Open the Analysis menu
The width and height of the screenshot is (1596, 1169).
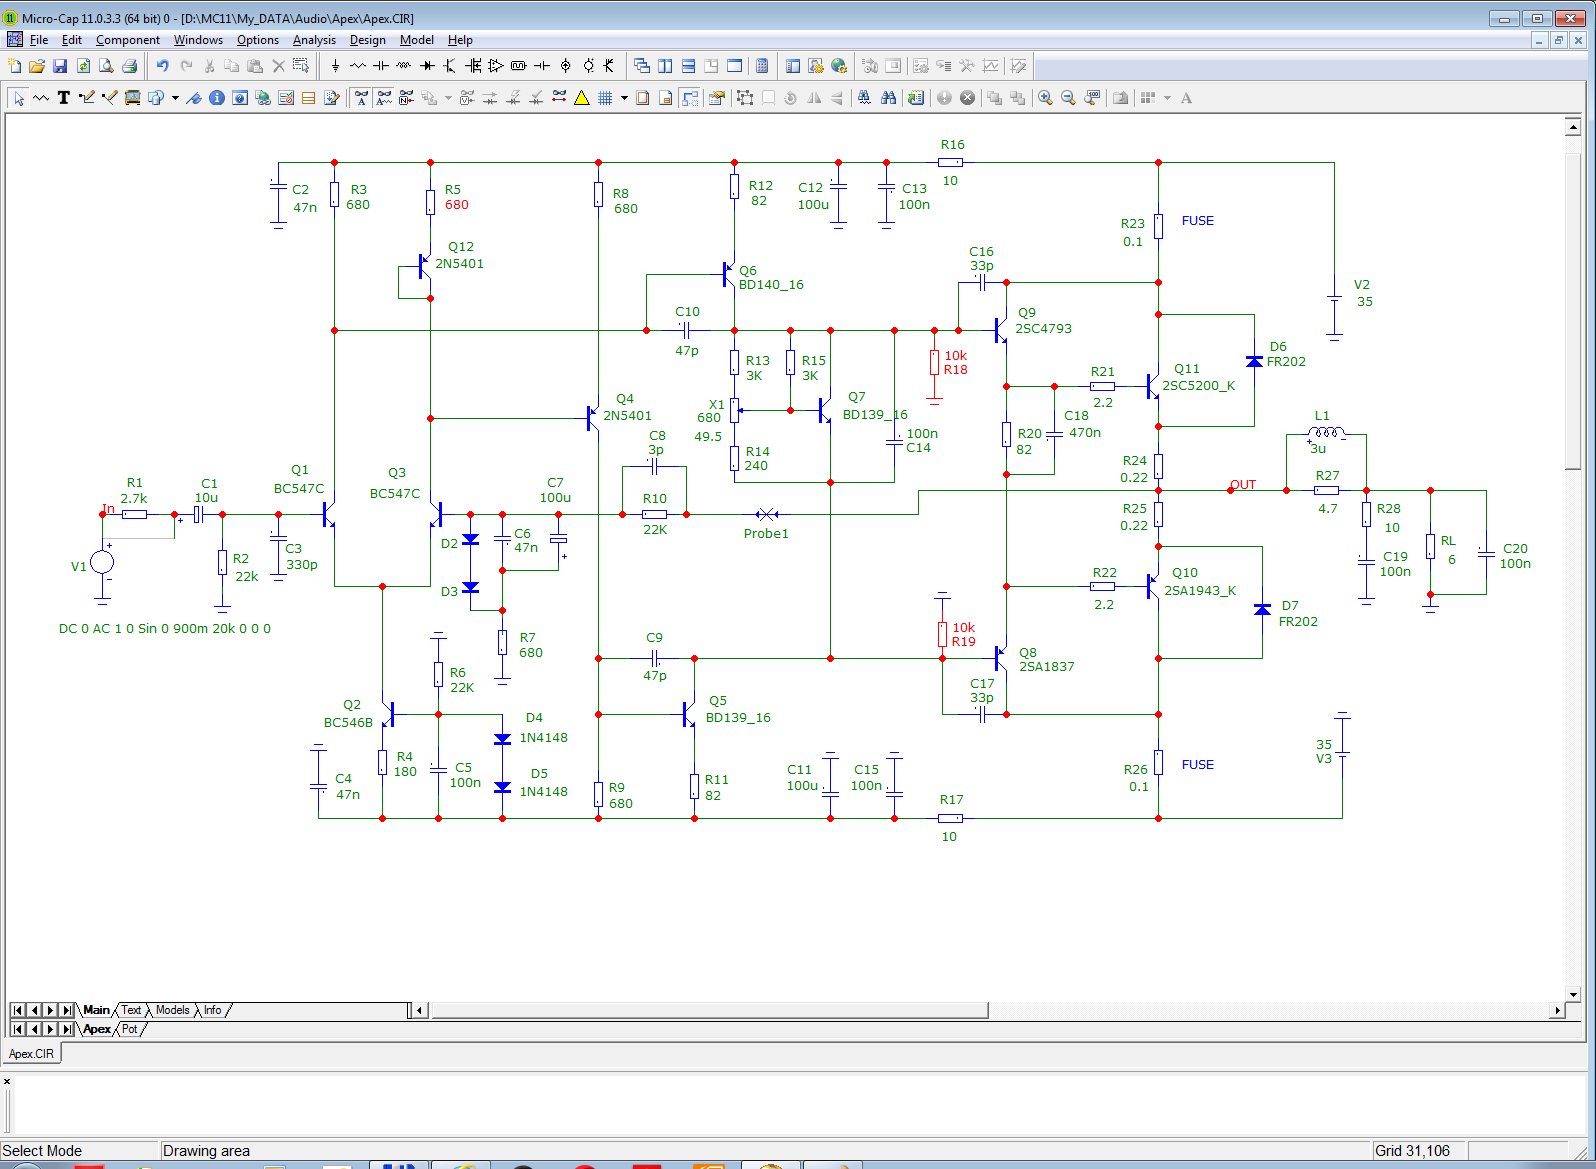[x=314, y=40]
